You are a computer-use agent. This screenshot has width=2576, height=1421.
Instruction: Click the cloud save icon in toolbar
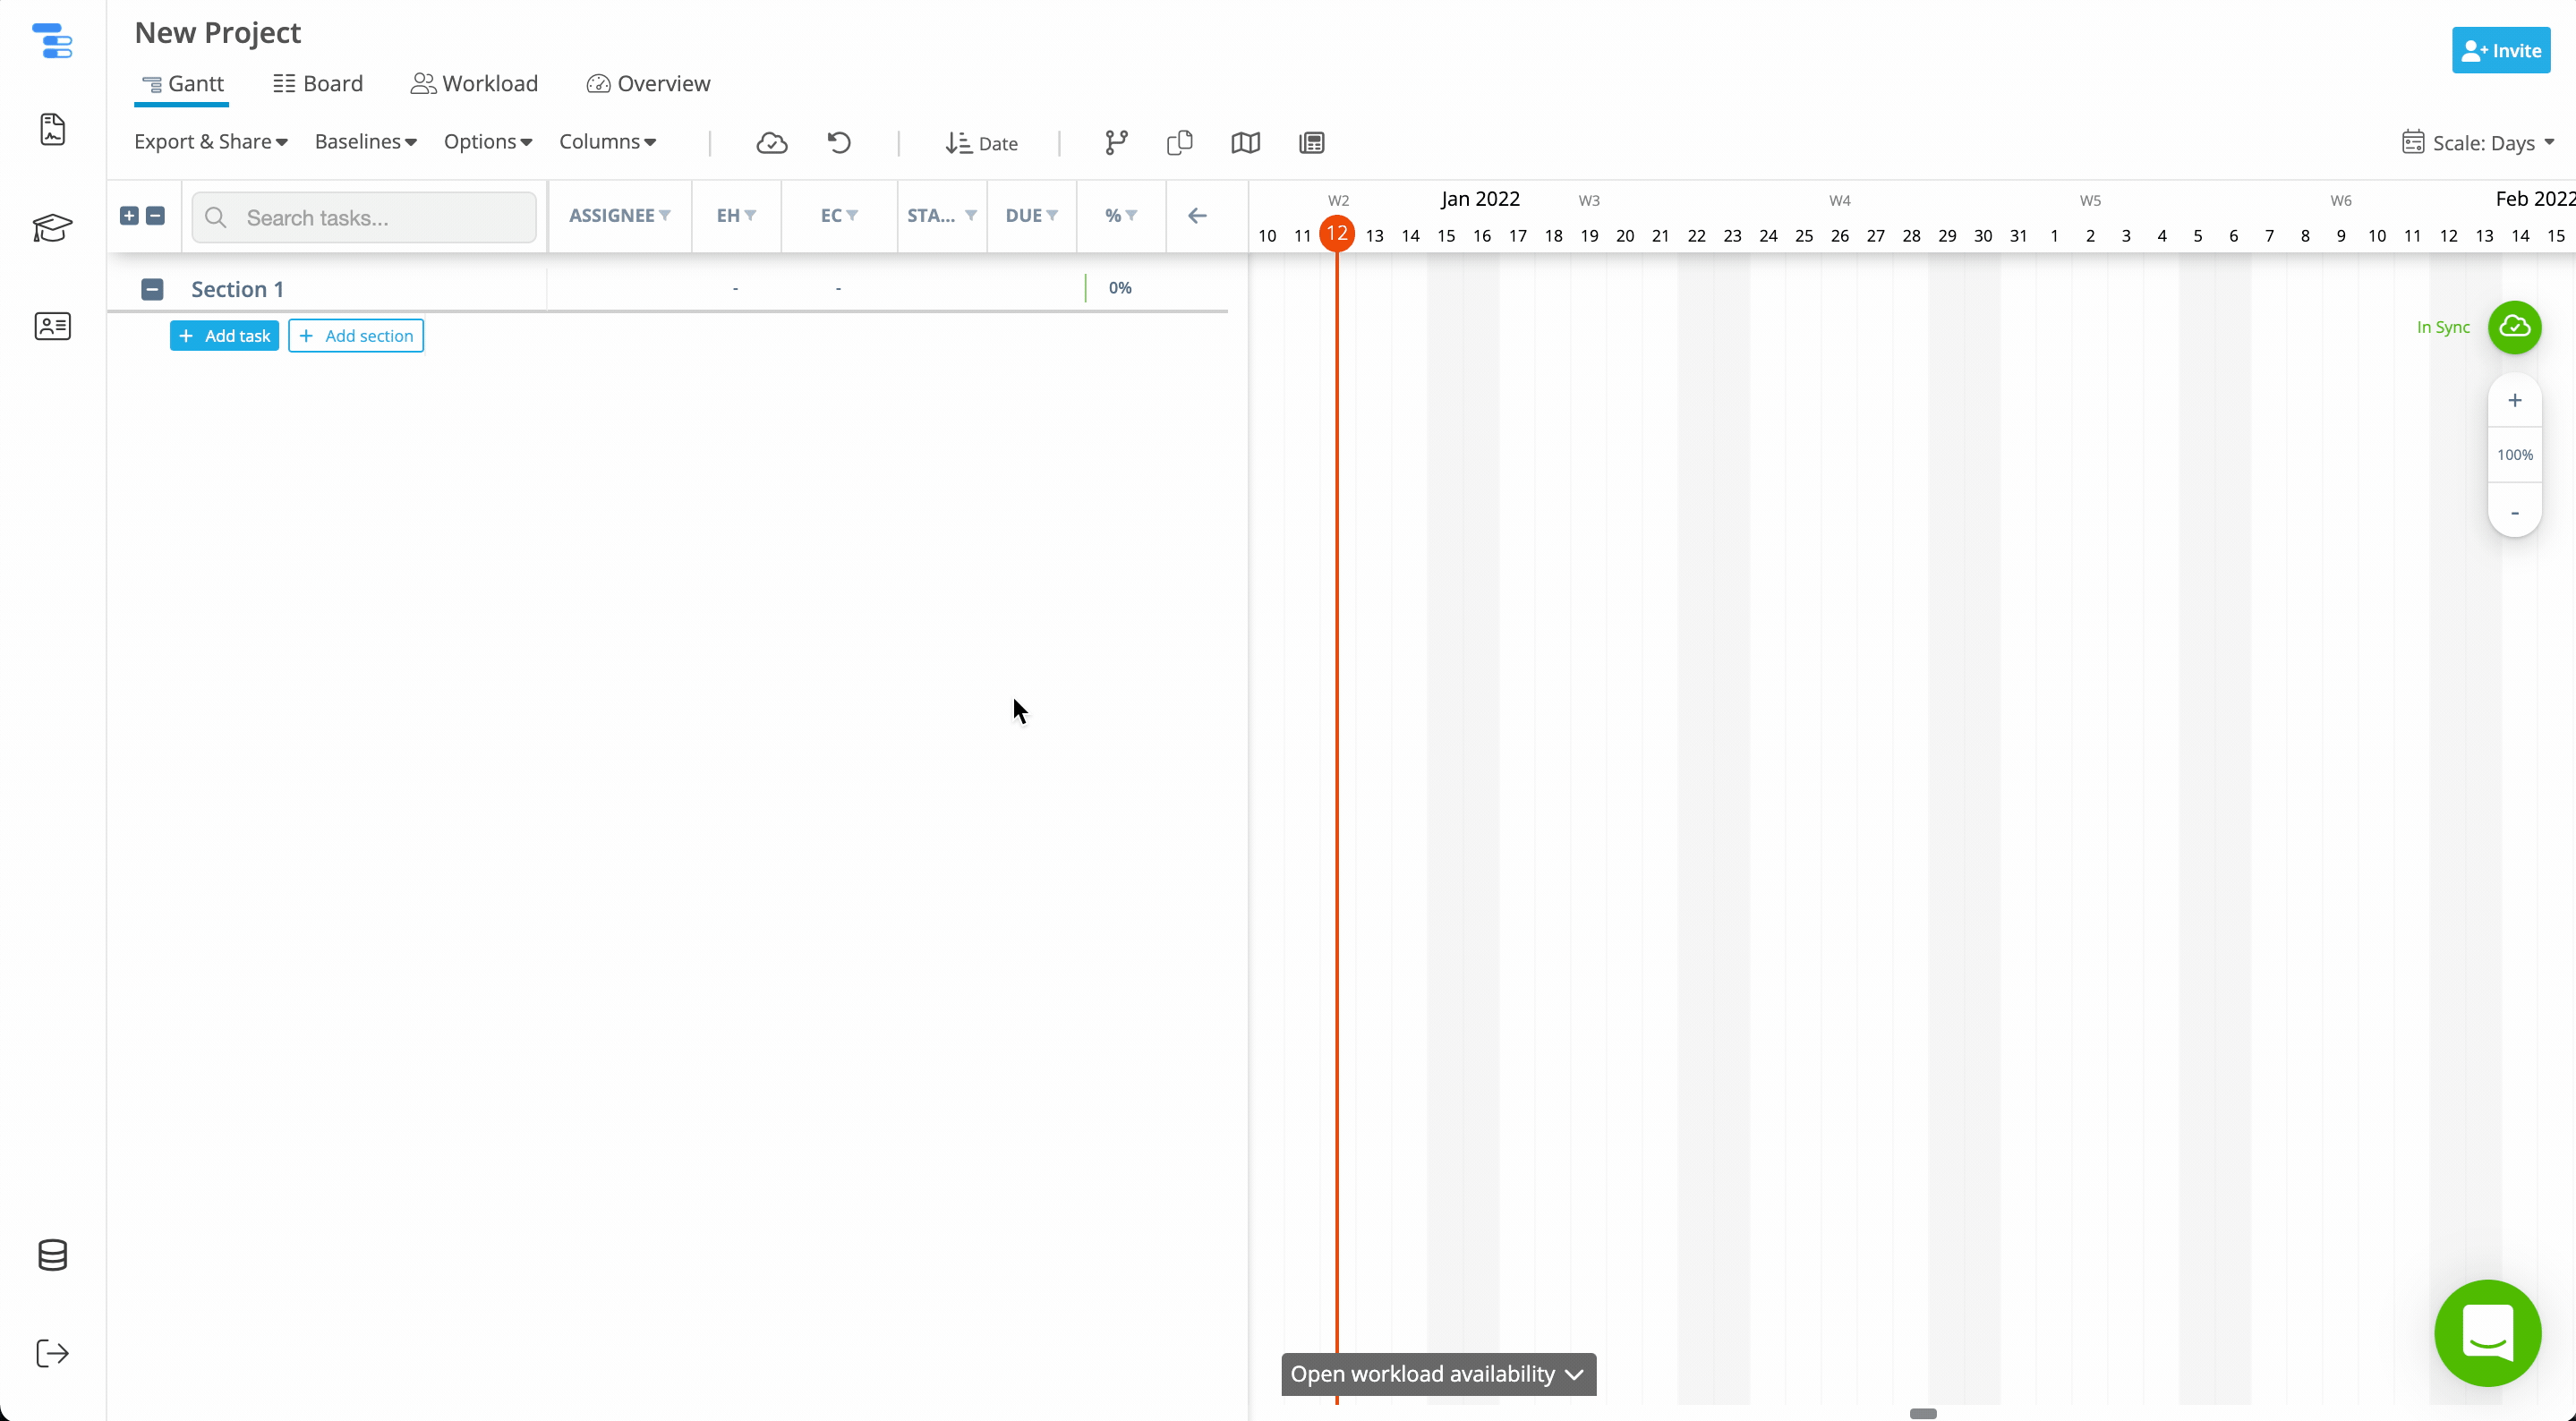[771, 143]
